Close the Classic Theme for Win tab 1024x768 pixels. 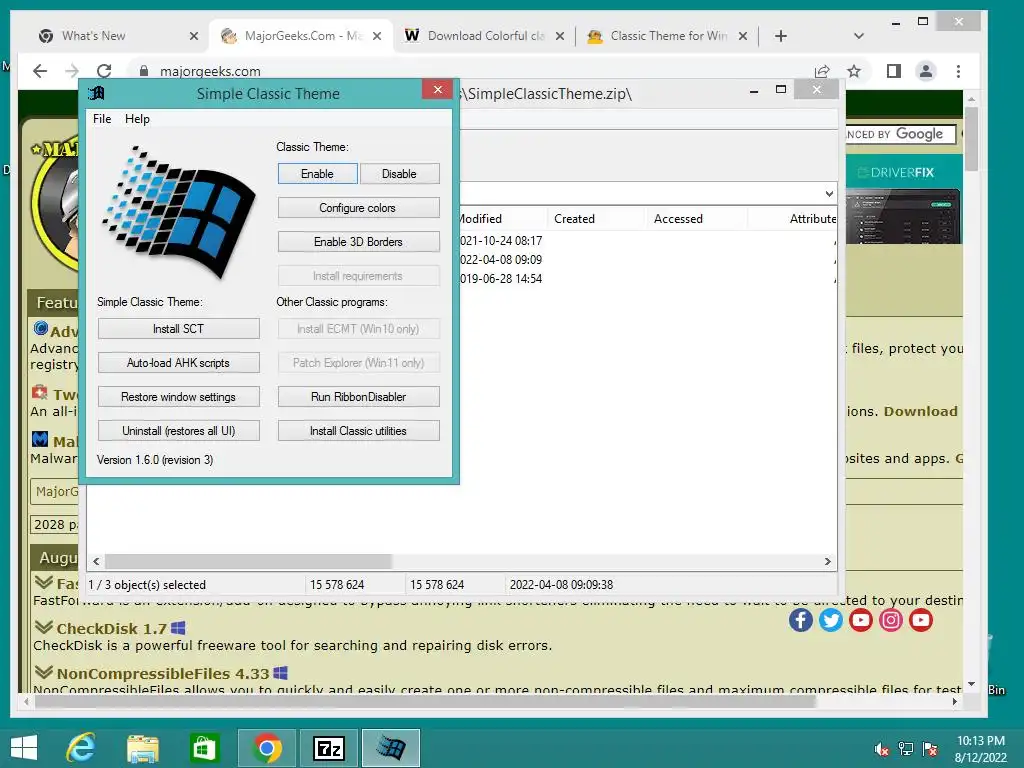[x=743, y=36]
